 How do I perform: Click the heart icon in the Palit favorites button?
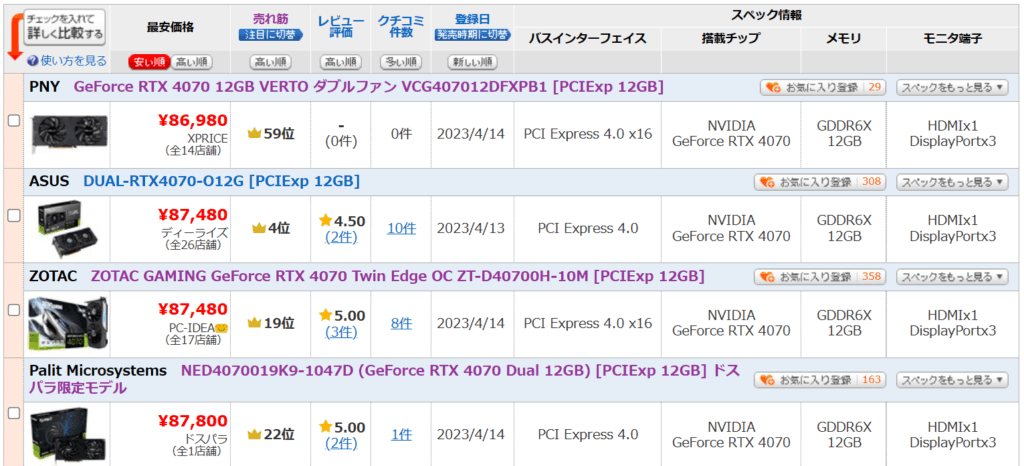point(769,379)
